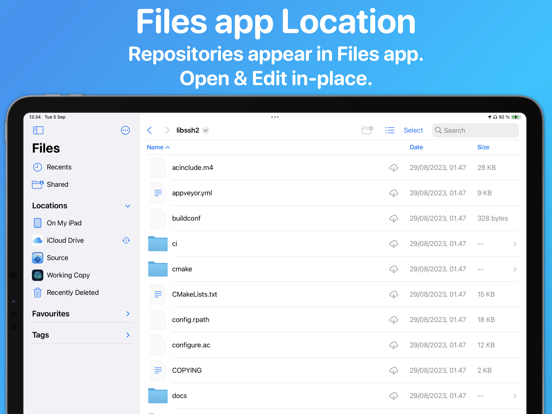Go back with the left chevron
Screen dimensions: 552x414
pyautogui.click(x=150, y=130)
